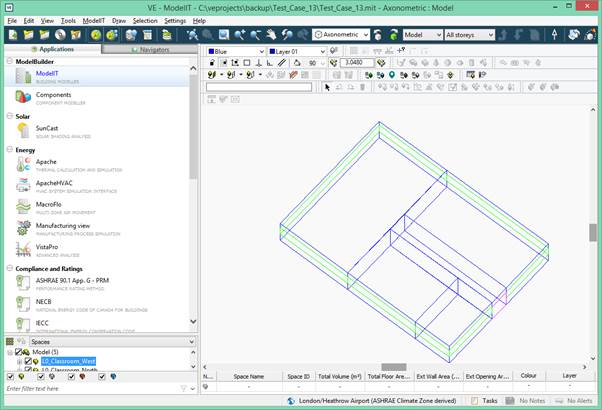Viewport: 602px width, 410px height.
Task: Open the ModelIT menu
Action: pyautogui.click(x=93, y=20)
